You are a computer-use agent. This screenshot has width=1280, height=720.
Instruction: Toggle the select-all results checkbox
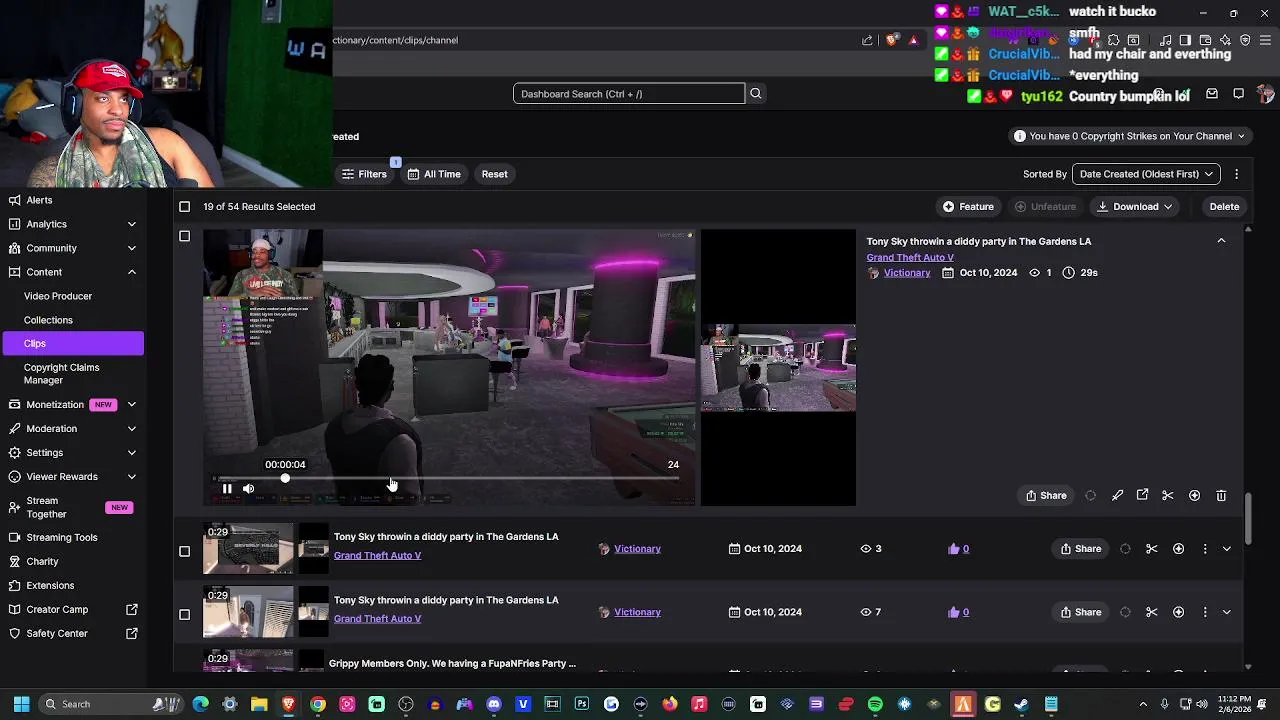pyautogui.click(x=184, y=207)
